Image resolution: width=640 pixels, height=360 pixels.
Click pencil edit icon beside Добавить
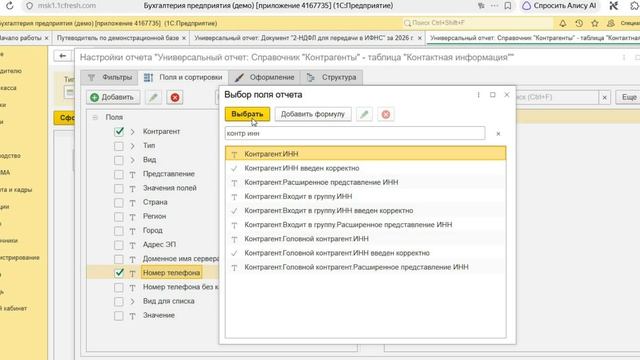[153, 97]
